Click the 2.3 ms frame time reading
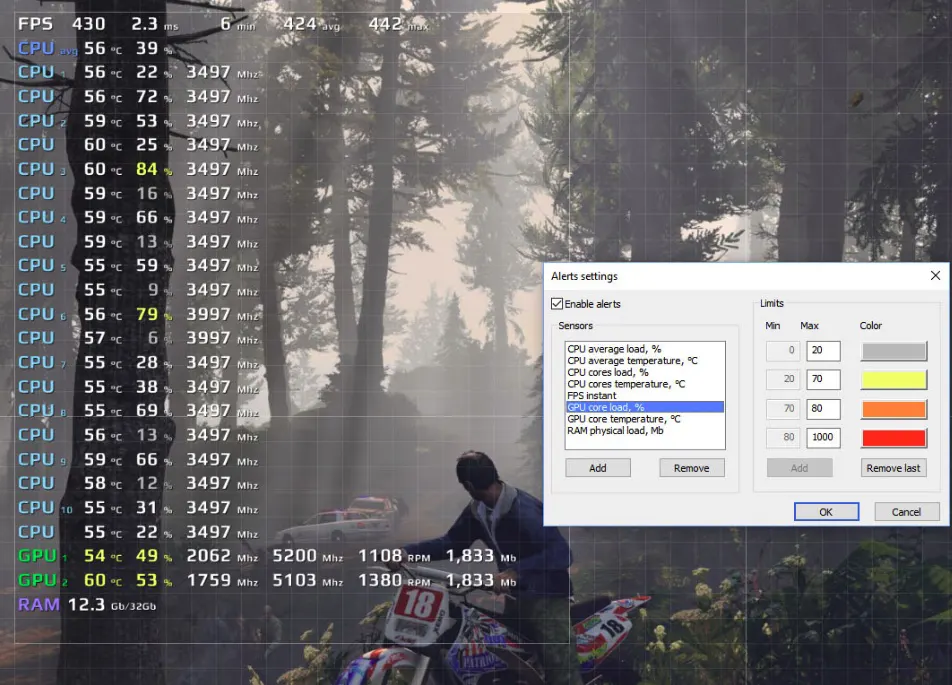This screenshot has width=952, height=685. click(155, 24)
